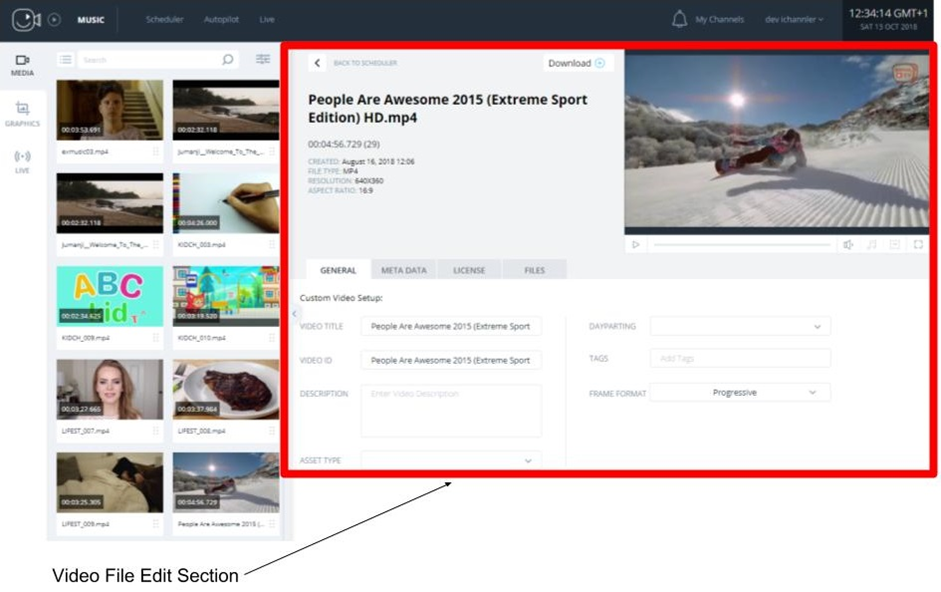
Task: Click the video player progress bar
Action: coord(741,244)
